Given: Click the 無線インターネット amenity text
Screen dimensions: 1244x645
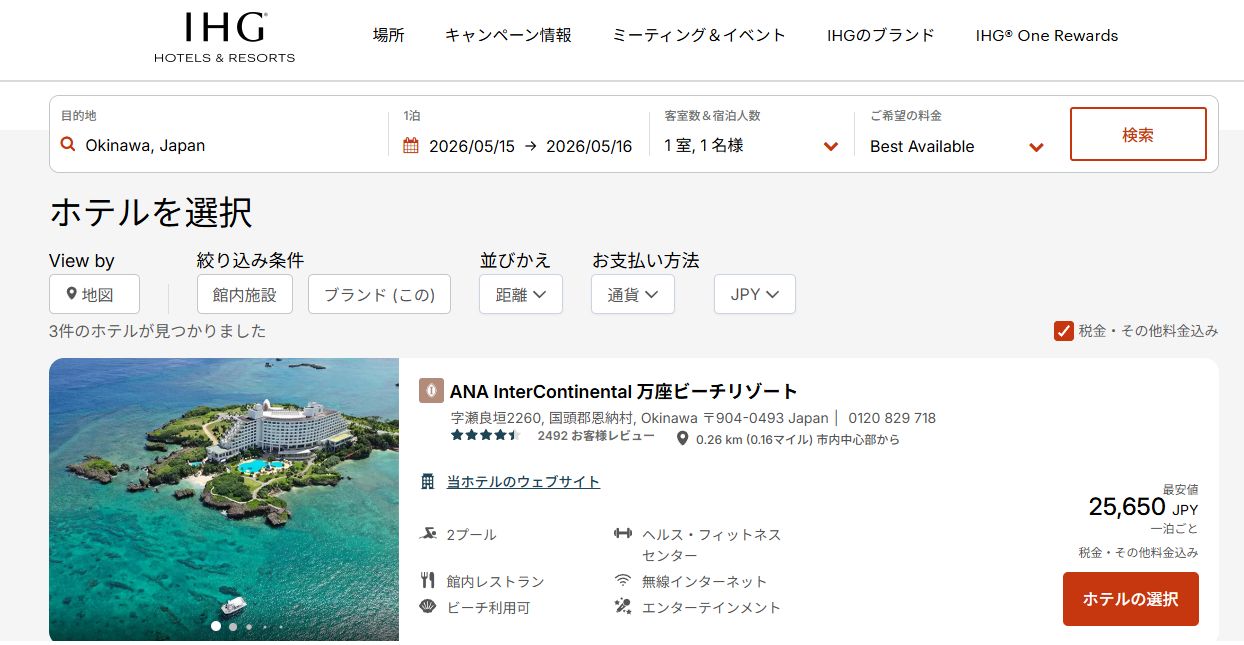Looking at the screenshot, I should pyautogui.click(x=705, y=581).
